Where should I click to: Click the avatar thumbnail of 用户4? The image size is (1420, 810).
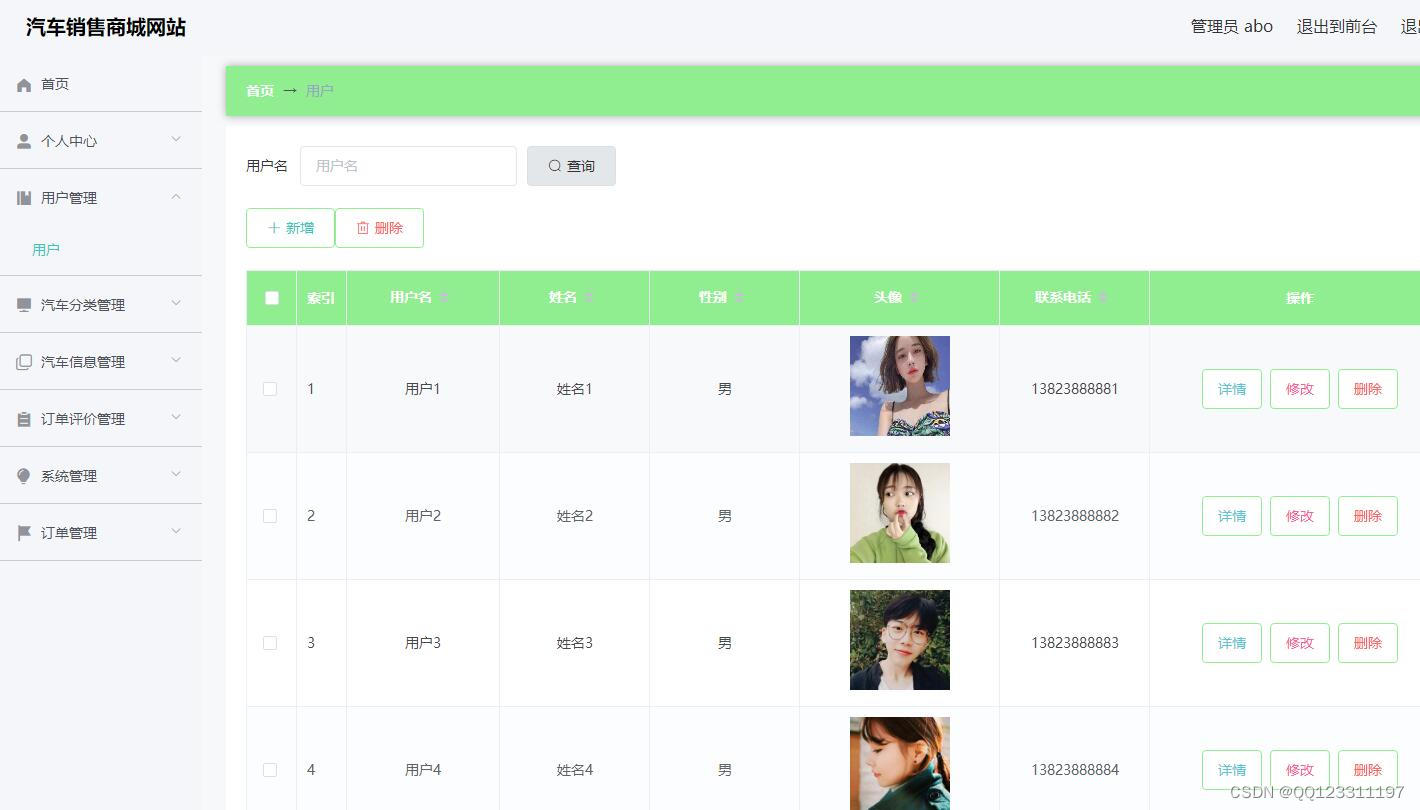900,763
